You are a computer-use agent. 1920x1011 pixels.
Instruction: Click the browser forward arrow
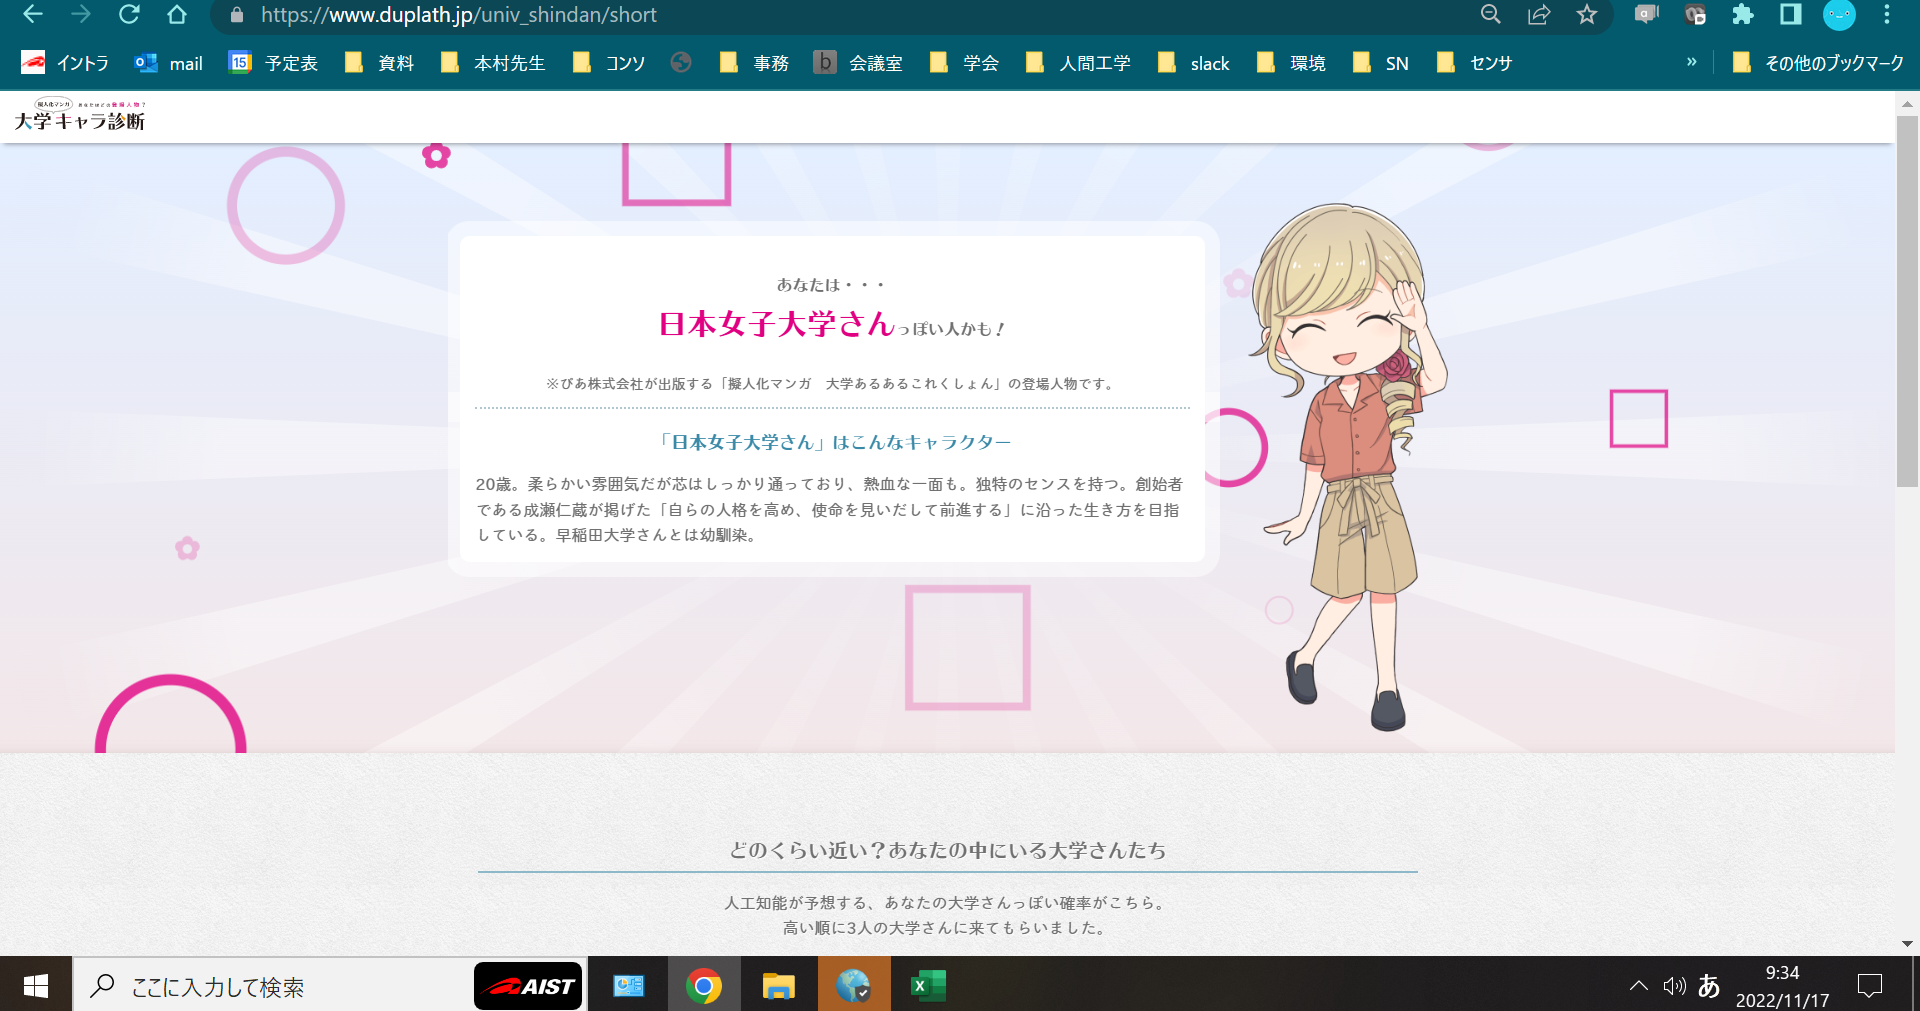81,14
